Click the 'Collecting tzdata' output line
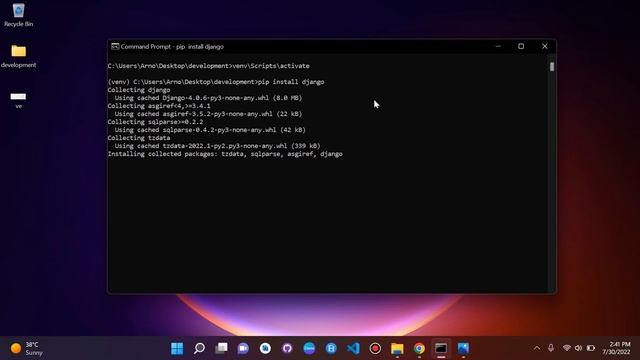 pyautogui.click(x=139, y=138)
